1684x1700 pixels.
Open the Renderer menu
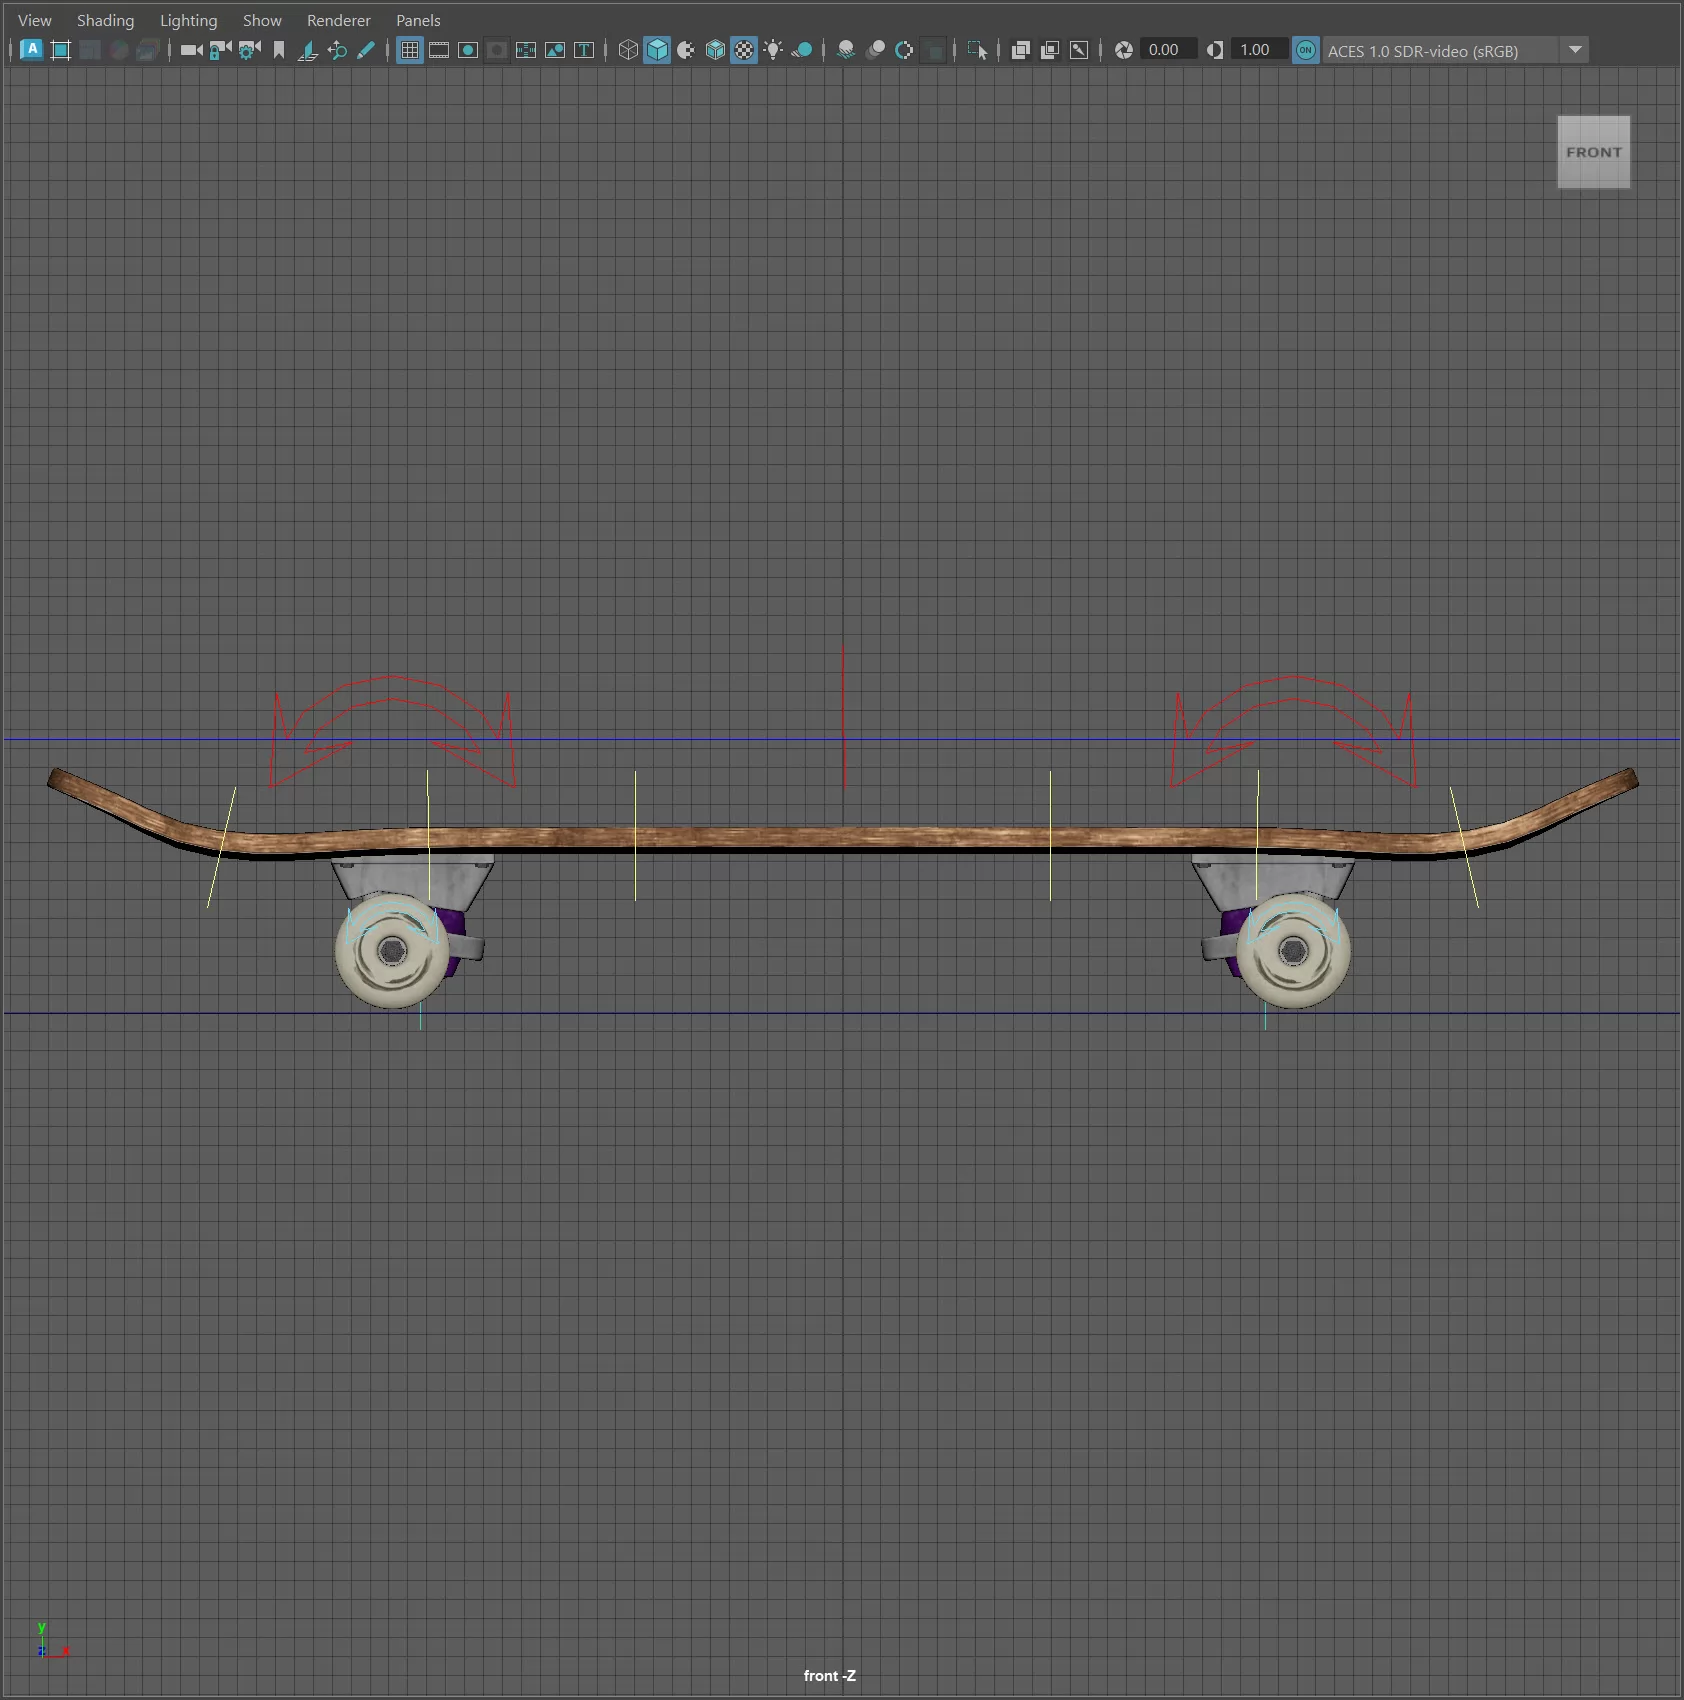click(x=338, y=20)
